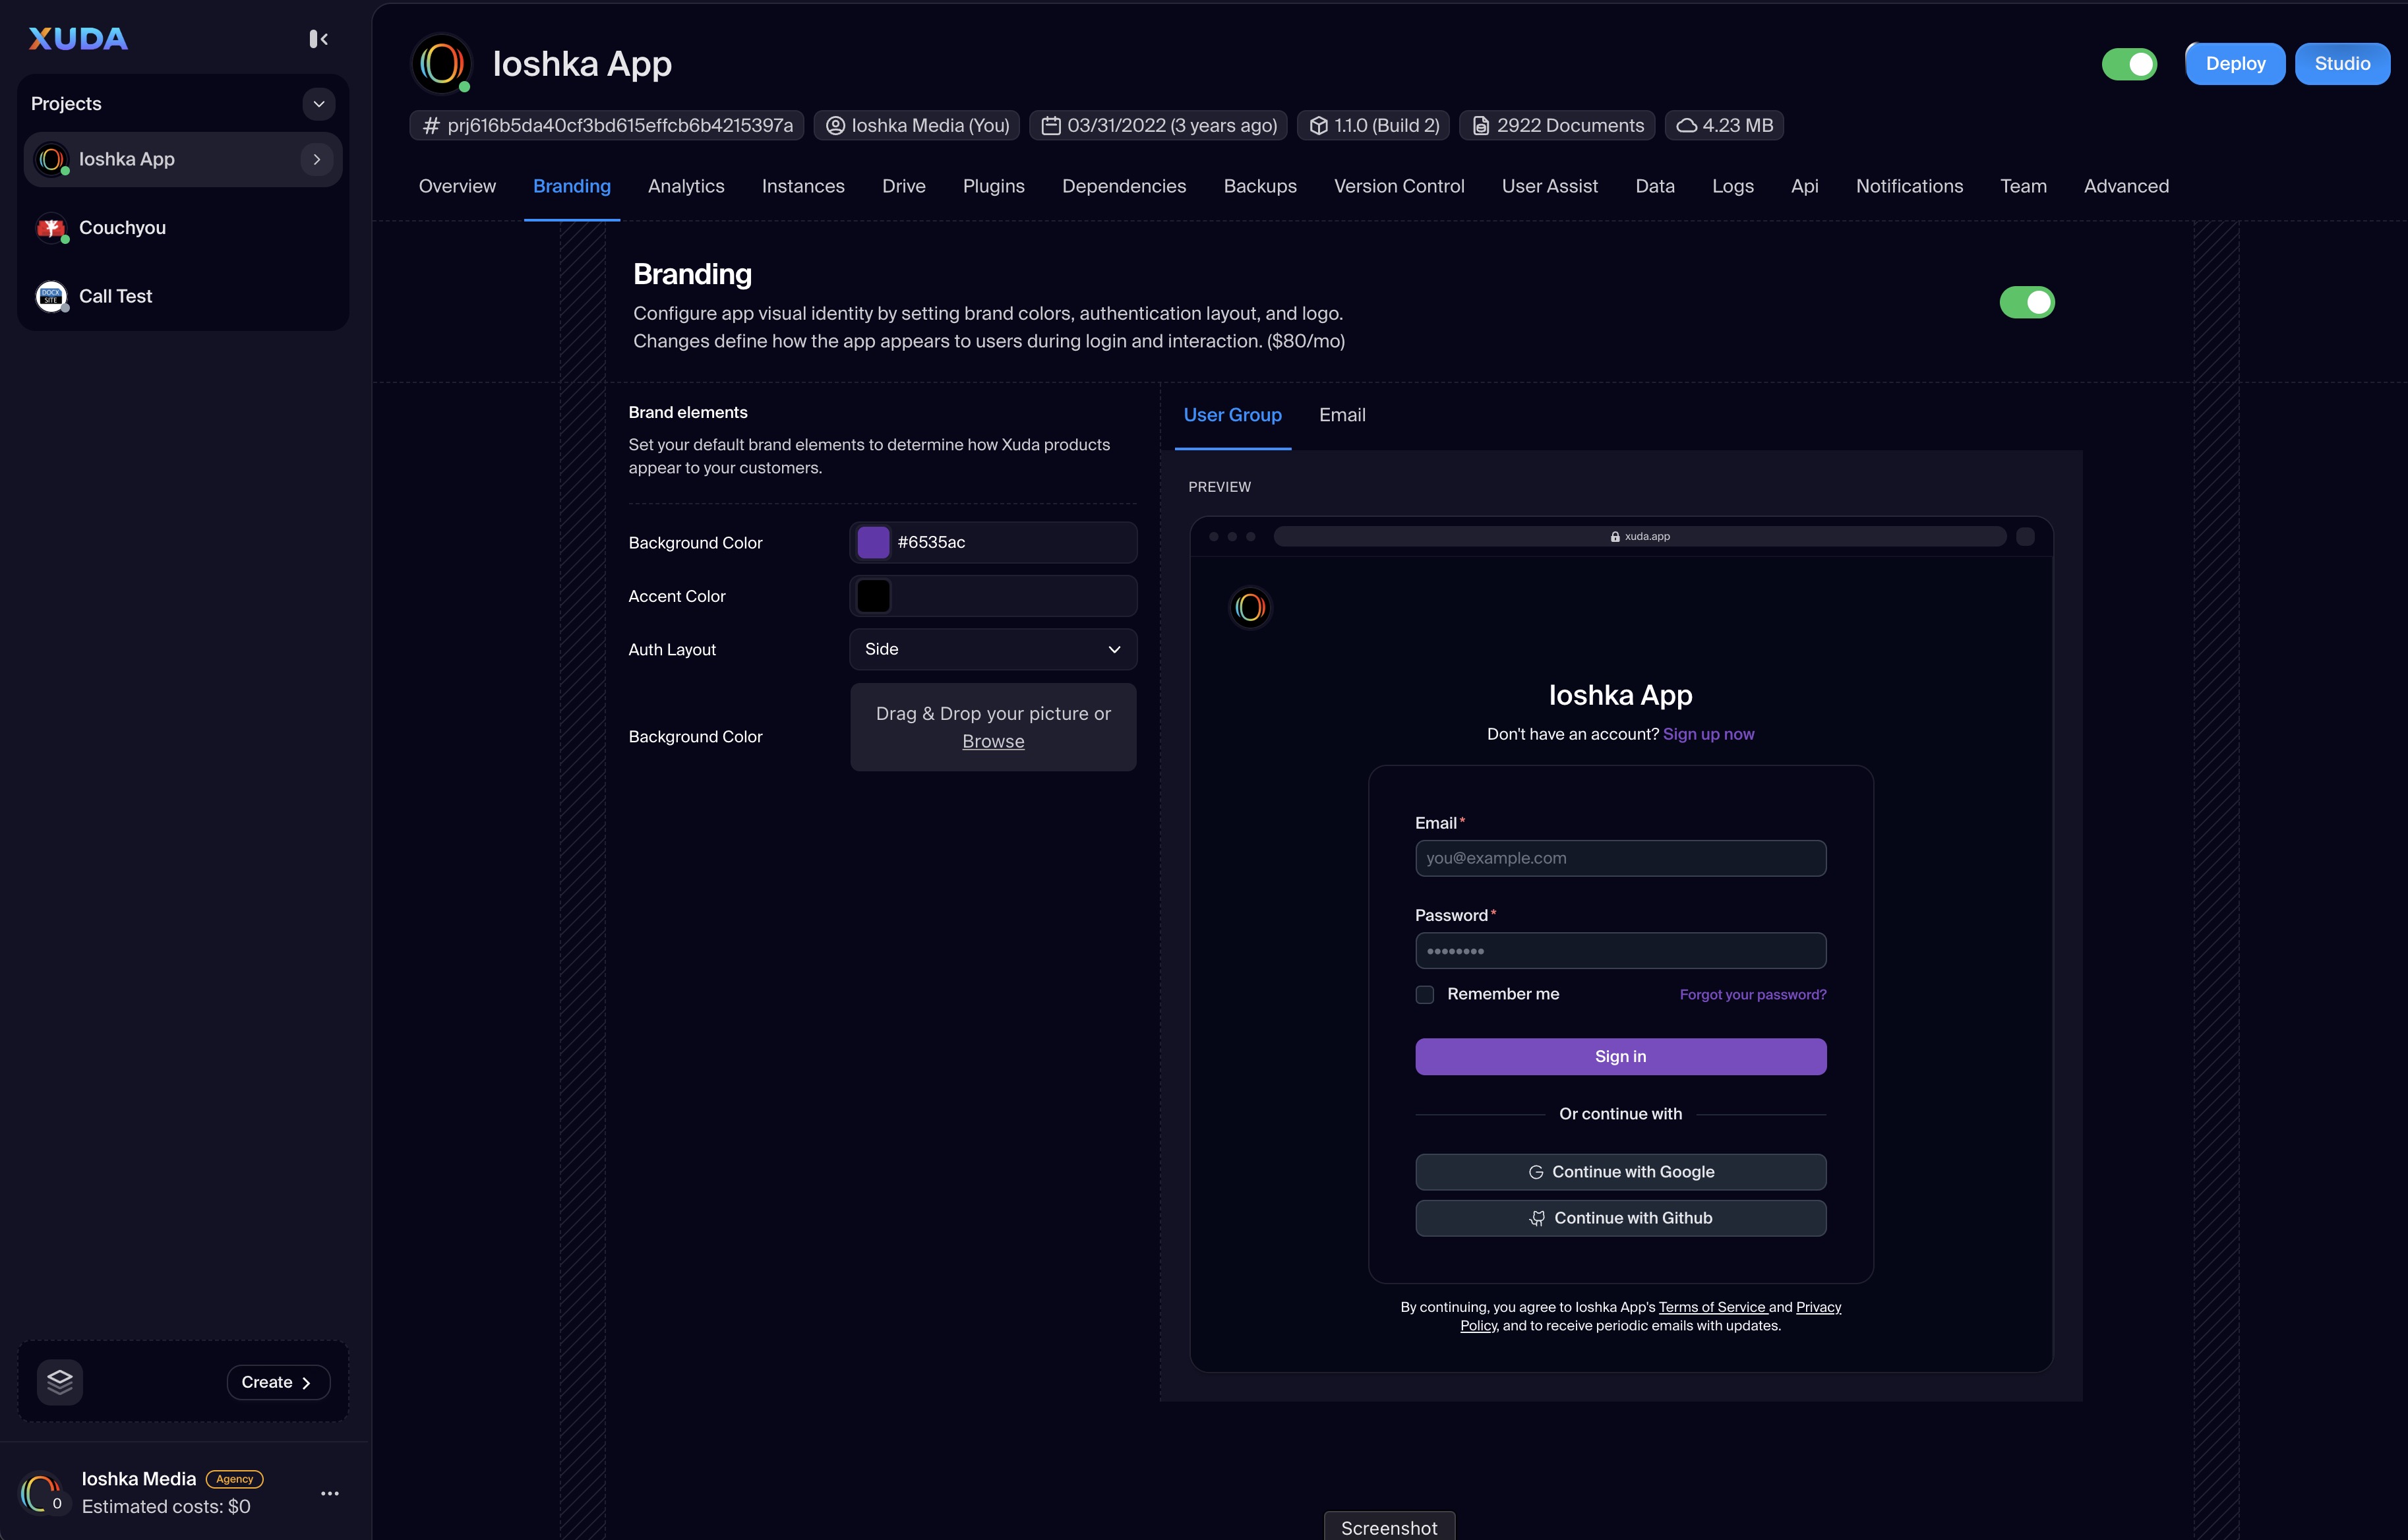
Task: Click the cloud 4.23 MB storage badge
Action: tap(1724, 125)
